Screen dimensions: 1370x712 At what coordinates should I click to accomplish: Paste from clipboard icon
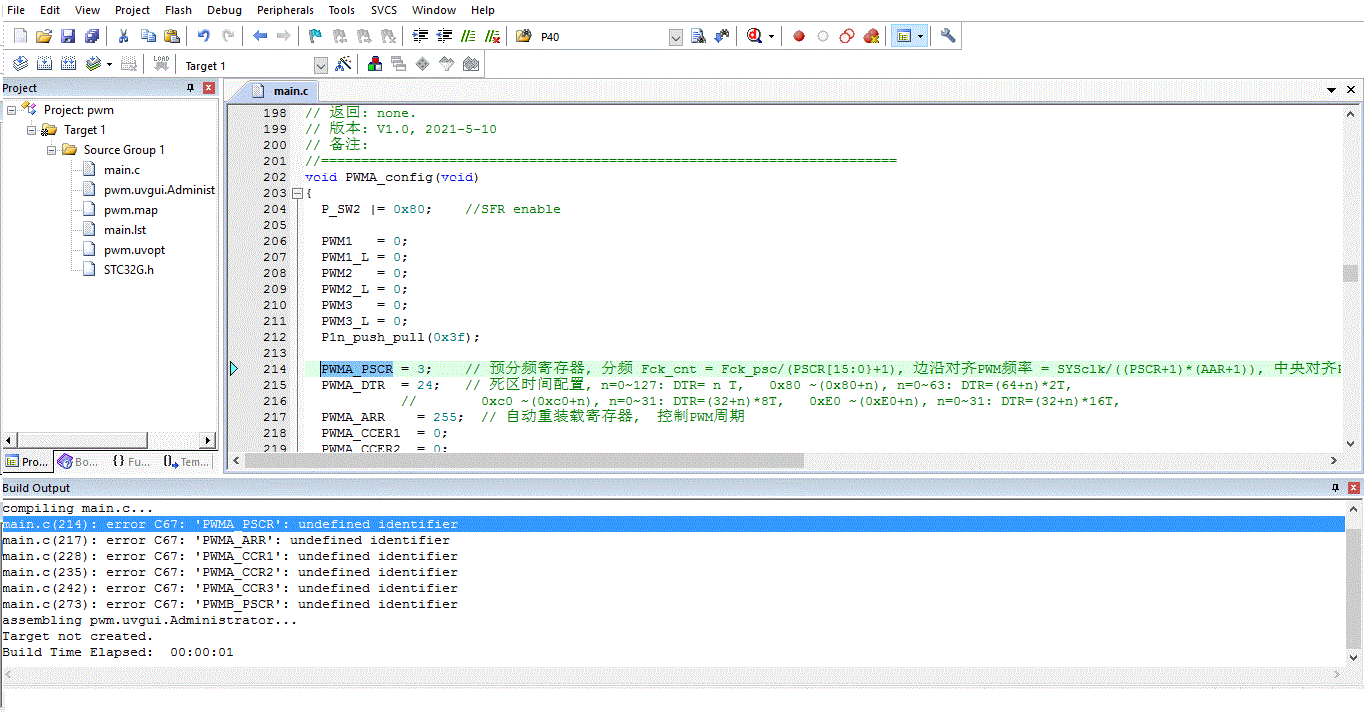172,36
